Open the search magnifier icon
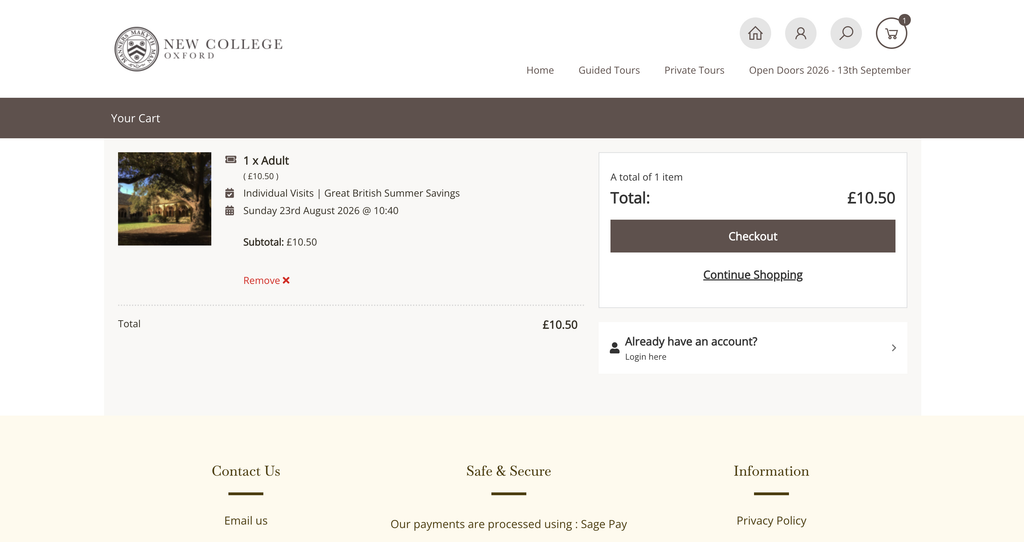The height and width of the screenshot is (542, 1024). [846, 33]
